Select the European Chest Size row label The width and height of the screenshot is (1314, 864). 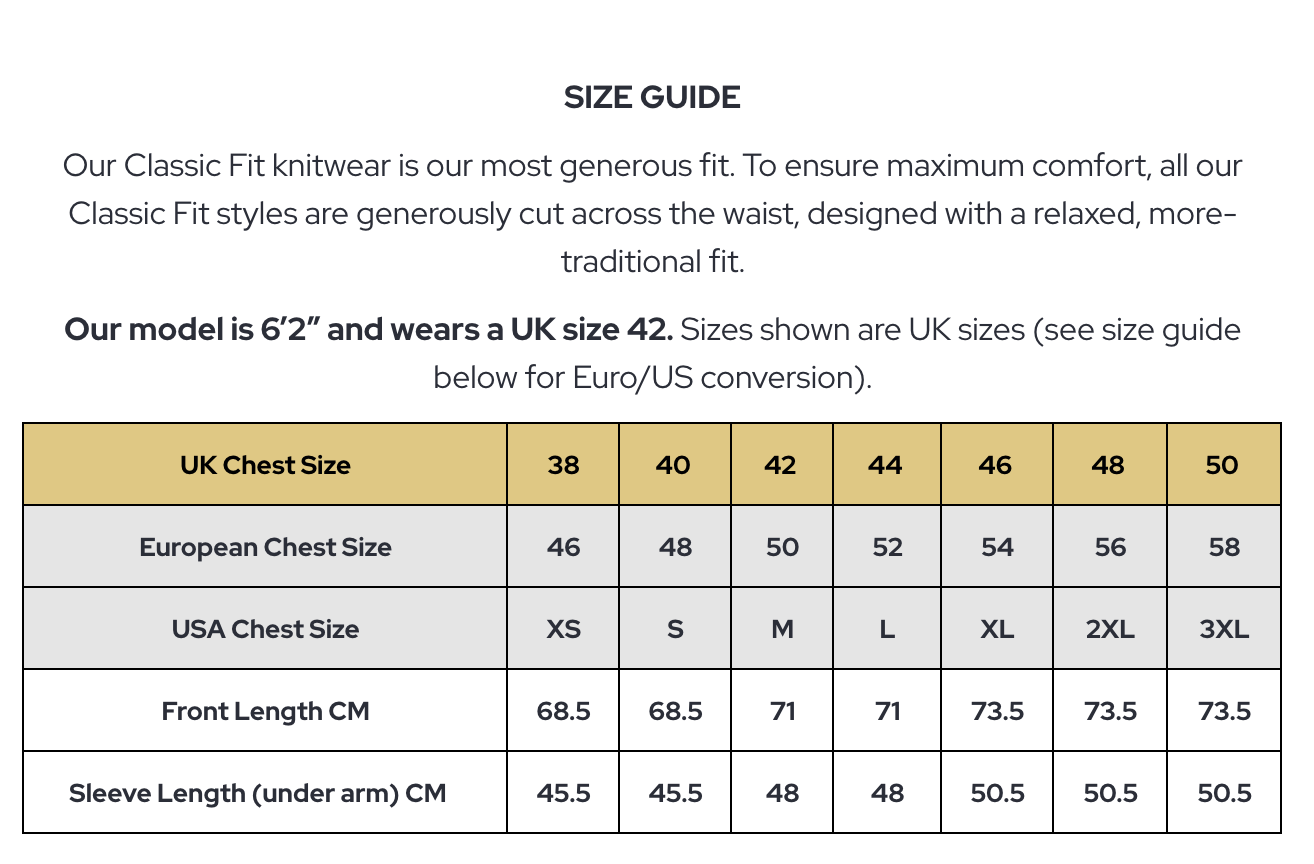point(265,547)
